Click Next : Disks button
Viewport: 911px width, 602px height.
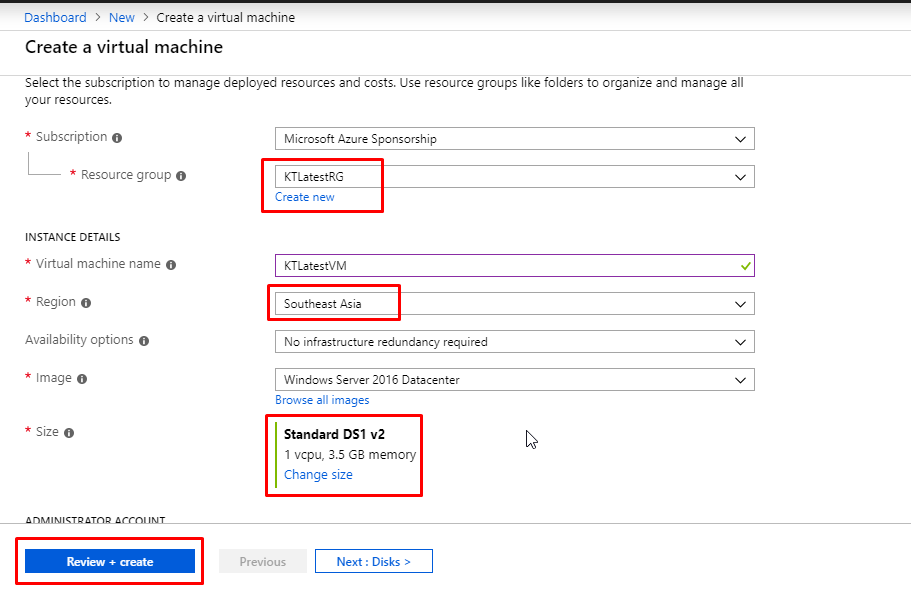point(374,561)
